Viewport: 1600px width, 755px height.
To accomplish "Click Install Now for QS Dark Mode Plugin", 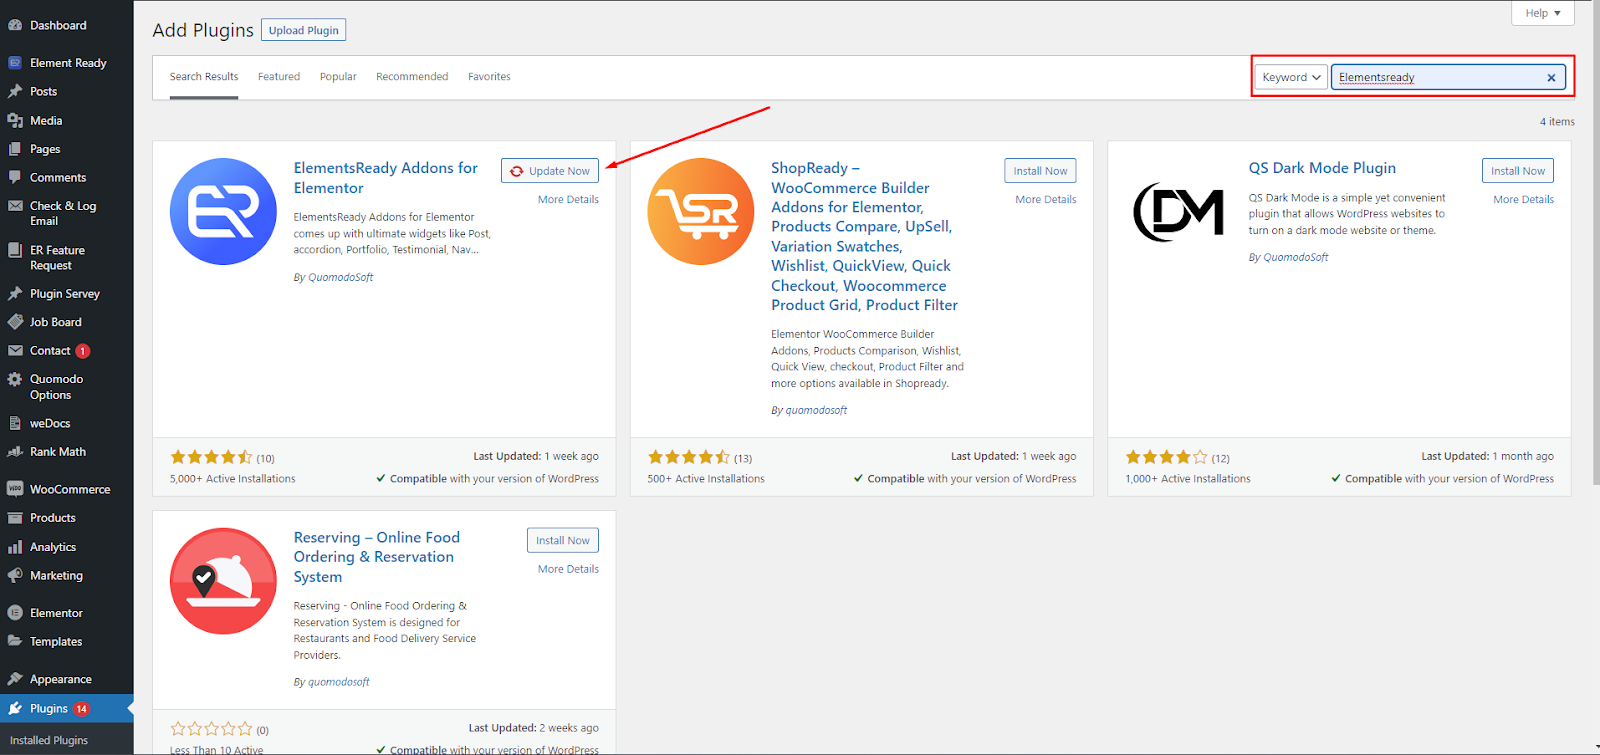I will tap(1518, 171).
